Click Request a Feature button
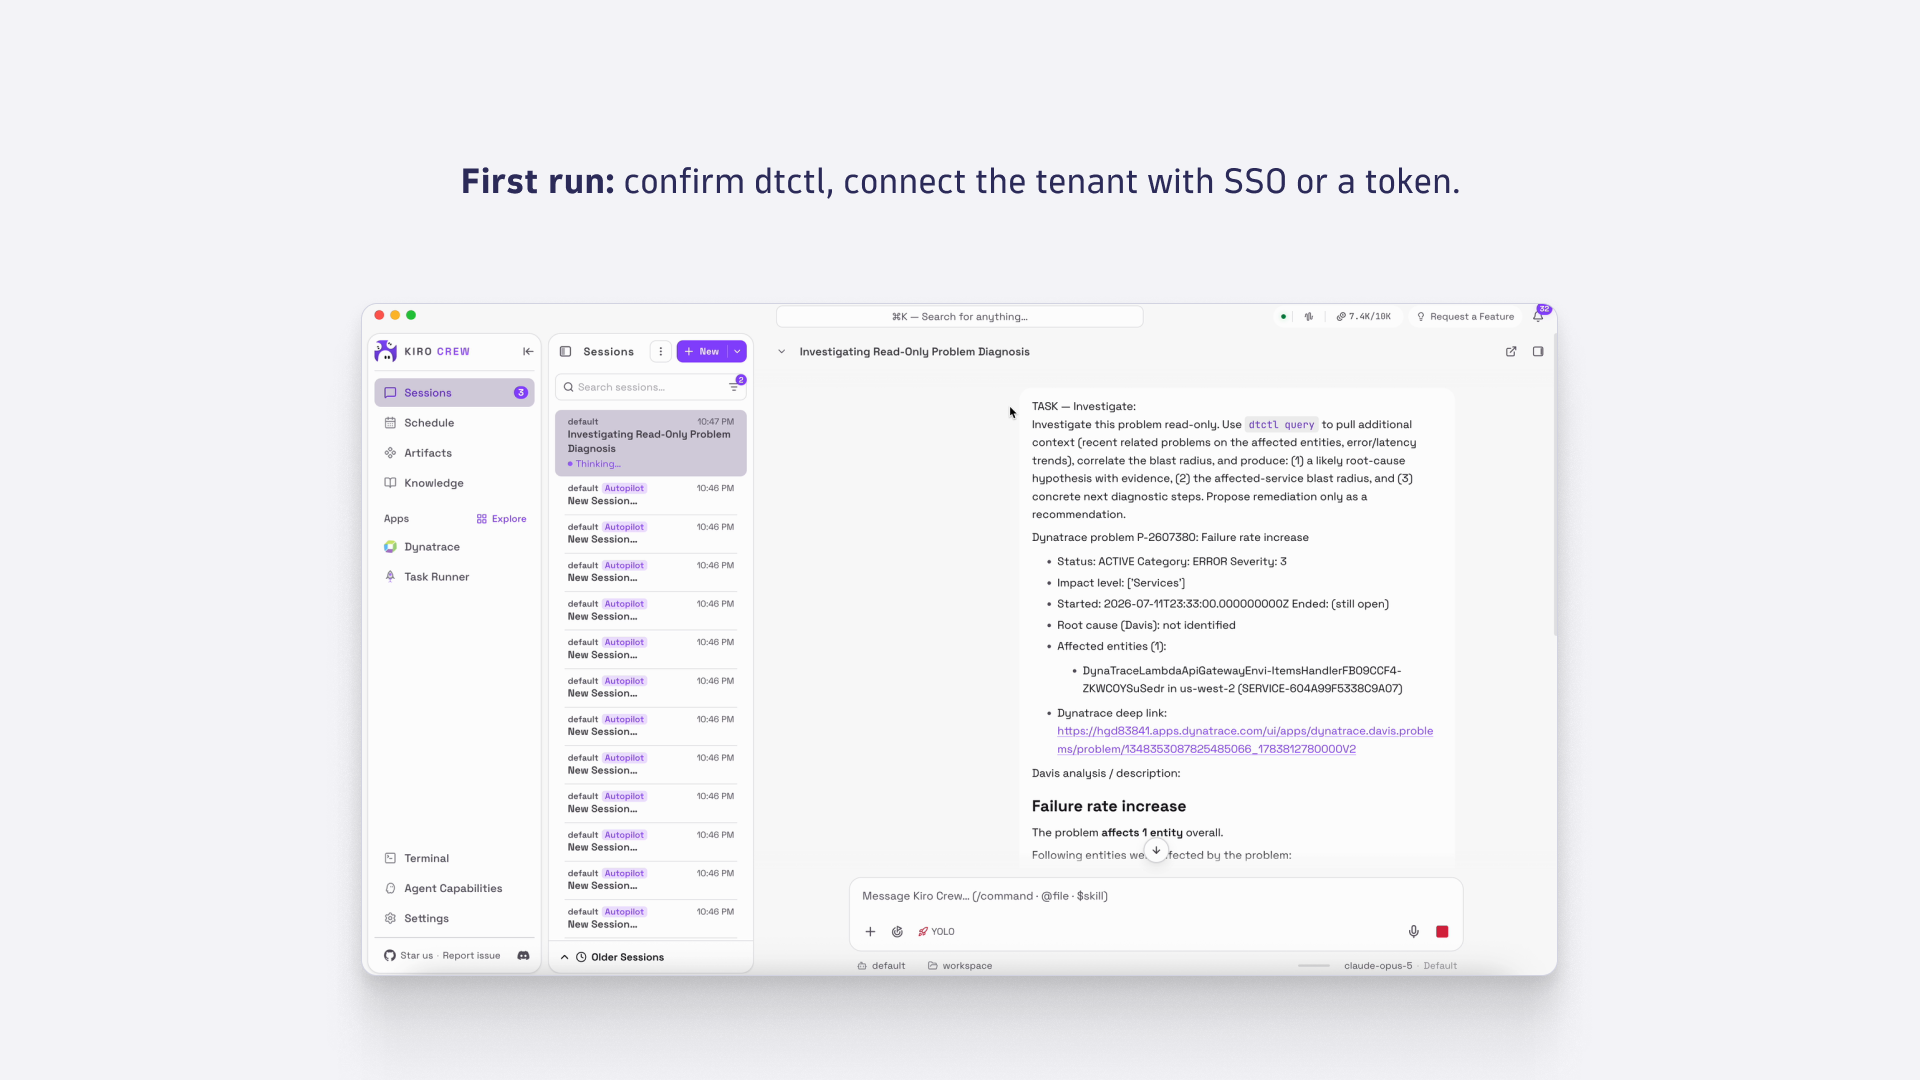This screenshot has height=1080, width=1920. (x=1465, y=316)
